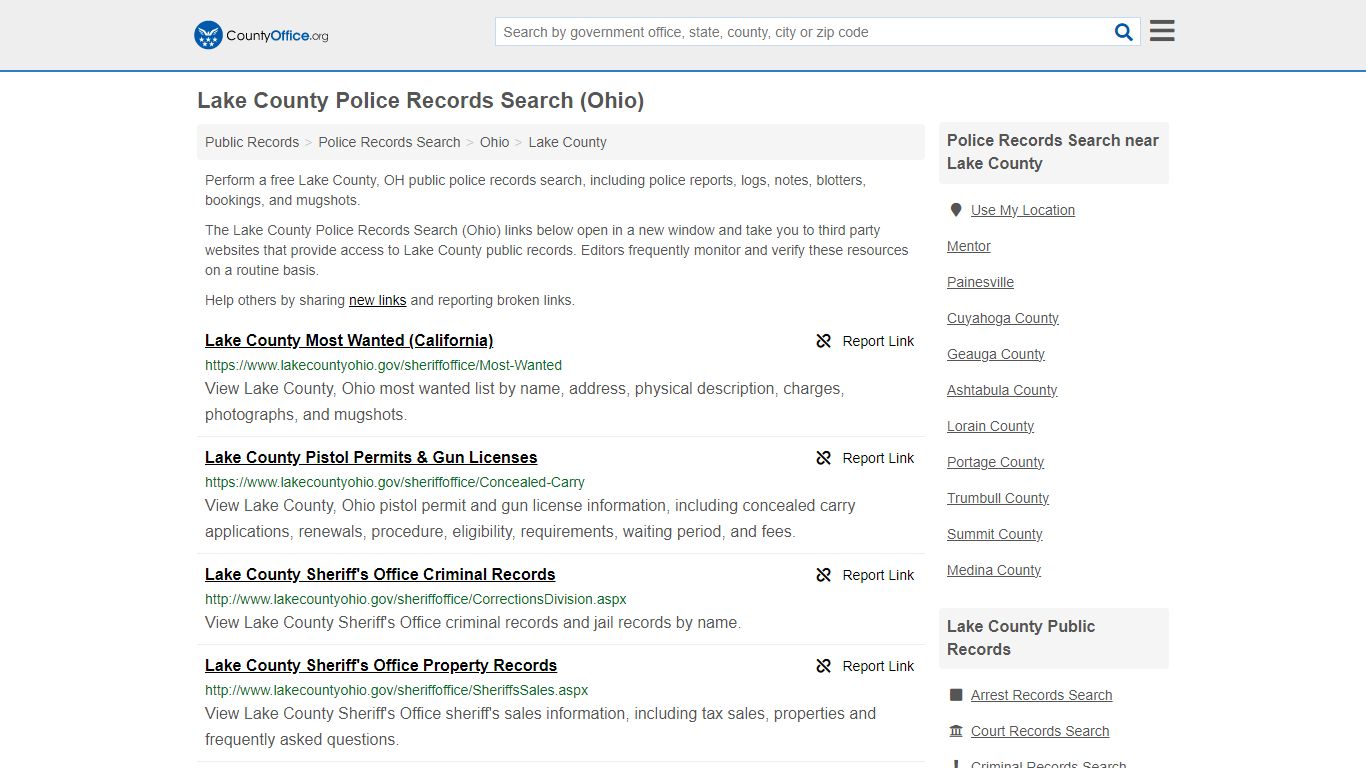
Task: Go to Ohio breadcrumb
Action: click(494, 142)
